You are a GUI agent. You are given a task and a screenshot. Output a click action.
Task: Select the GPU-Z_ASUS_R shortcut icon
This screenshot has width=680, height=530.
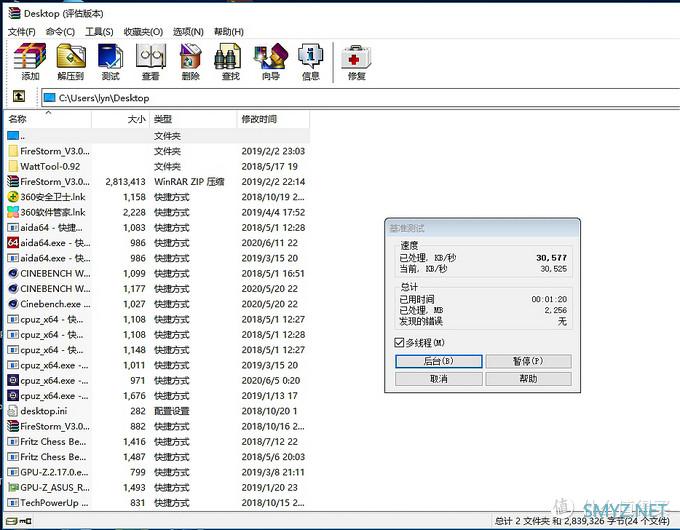pos(13,487)
